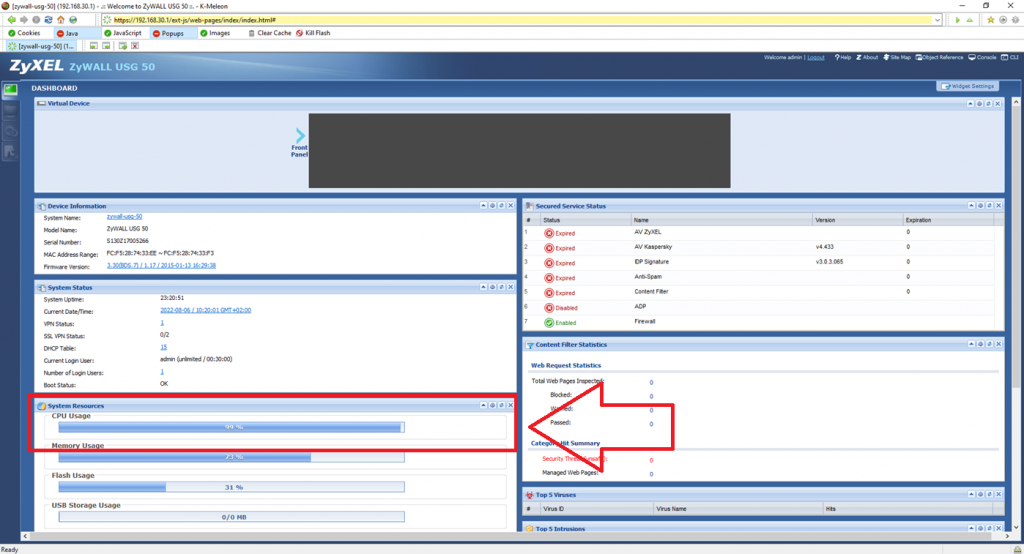
Task: Click the Status column header
Action: pos(585,220)
